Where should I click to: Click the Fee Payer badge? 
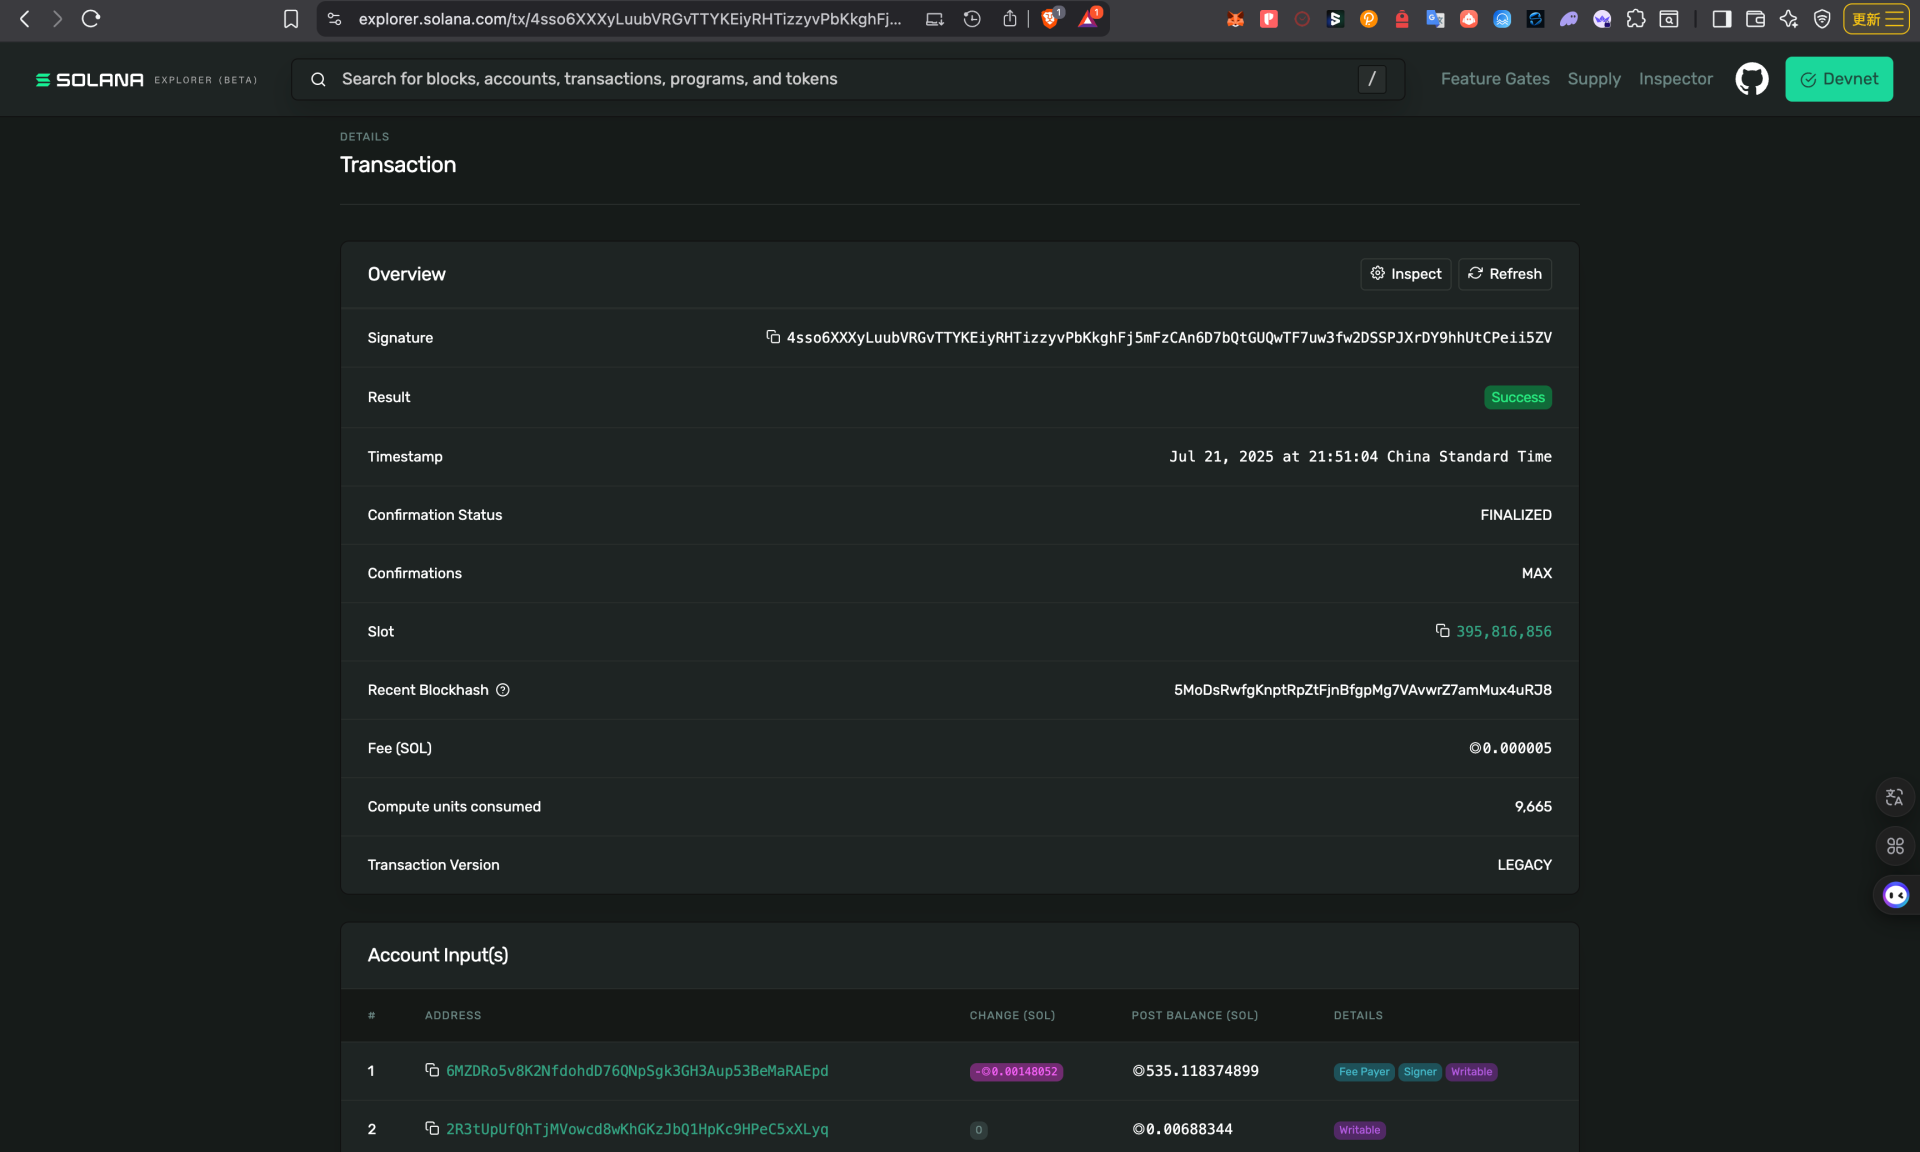pyautogui.click(x=1364, y=1072)
